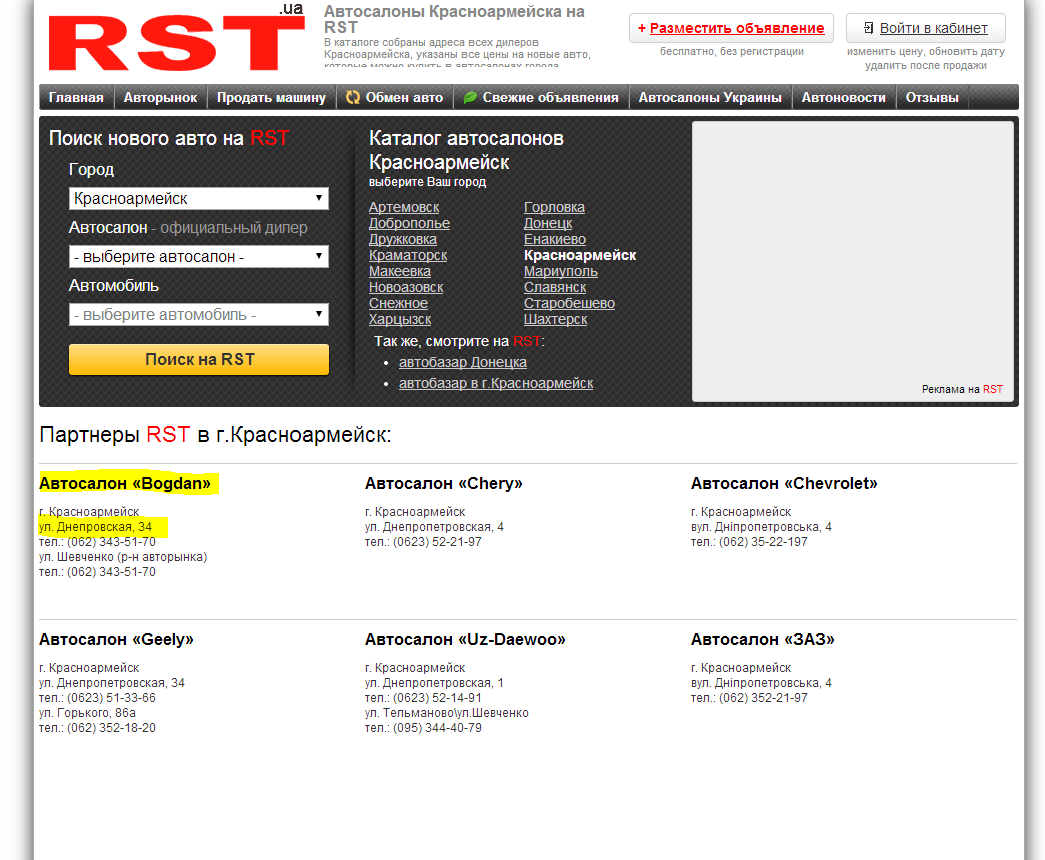Click the Автосалон «Chevrolet» heading
1045x860 pixels.
pyautogui.click(x=784, y=483)
